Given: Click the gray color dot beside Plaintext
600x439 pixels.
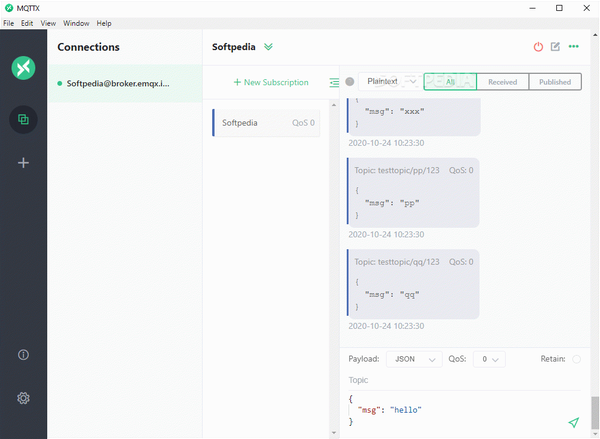Looking at the screenshot, I should (350, 82).
